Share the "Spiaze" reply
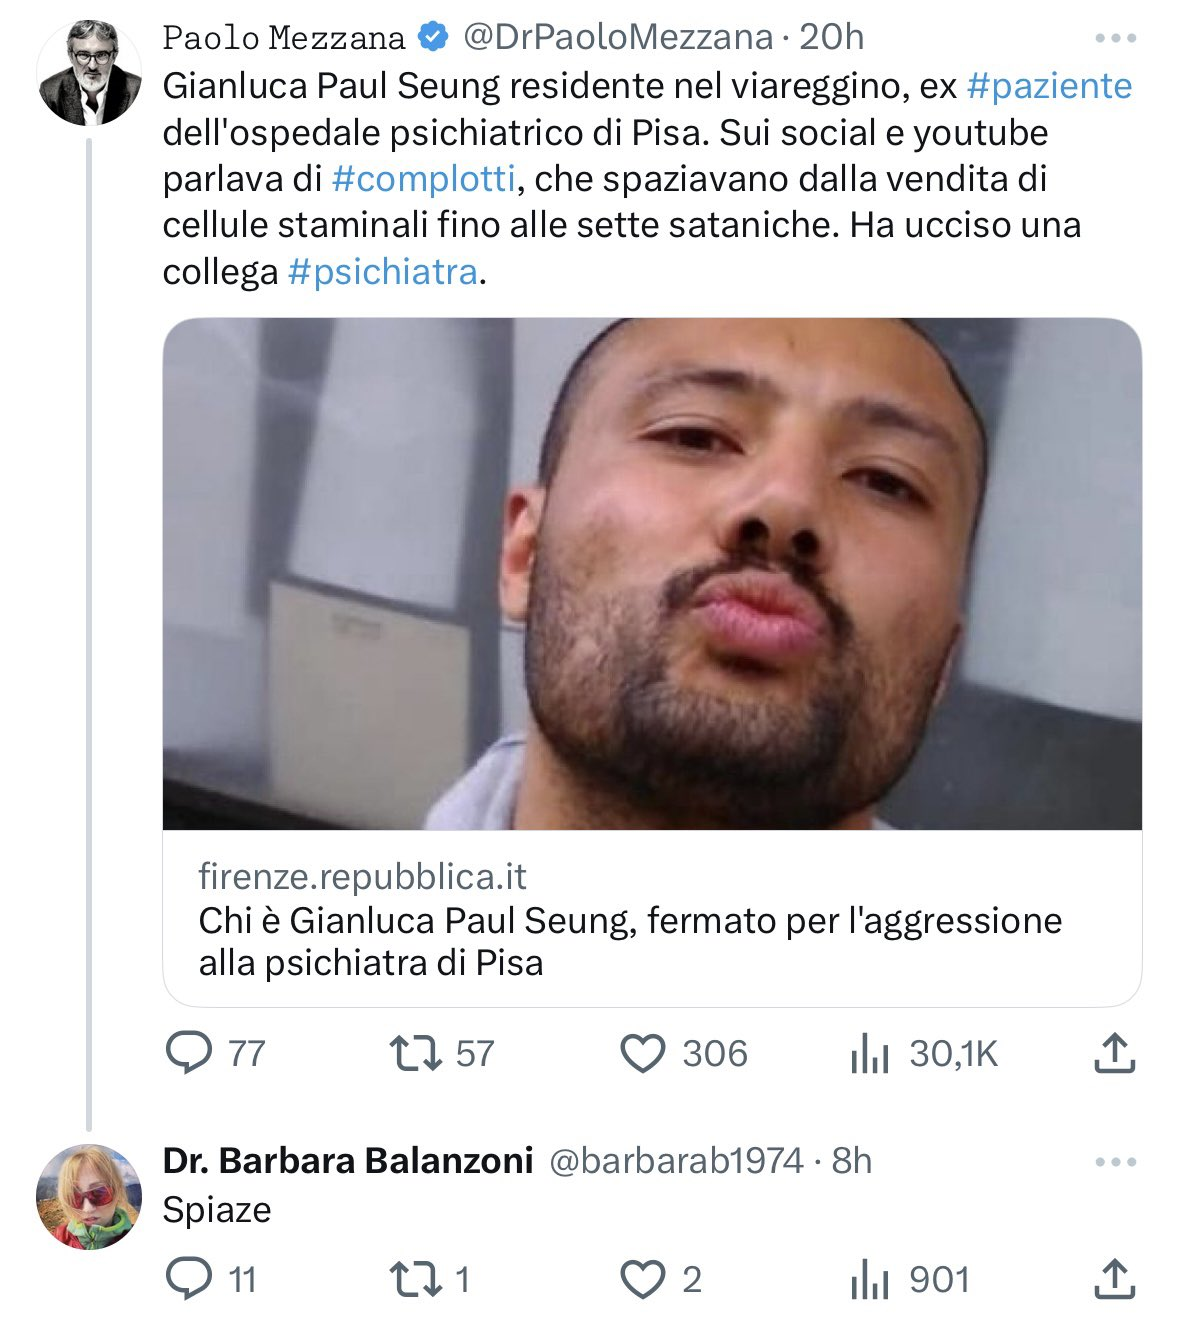Viewport: 1179px width, 1337px height. (1114, 1279)
